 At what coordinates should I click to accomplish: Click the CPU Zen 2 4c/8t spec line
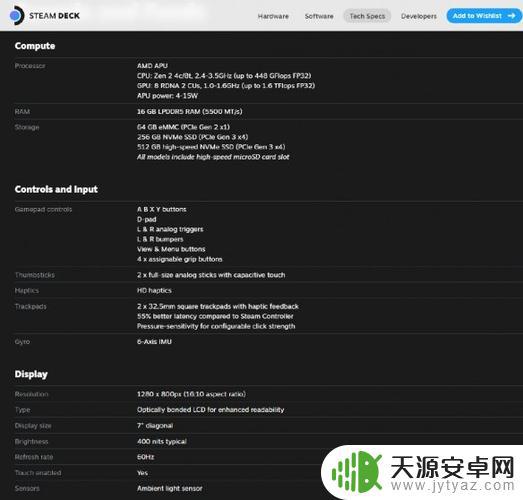224,76
